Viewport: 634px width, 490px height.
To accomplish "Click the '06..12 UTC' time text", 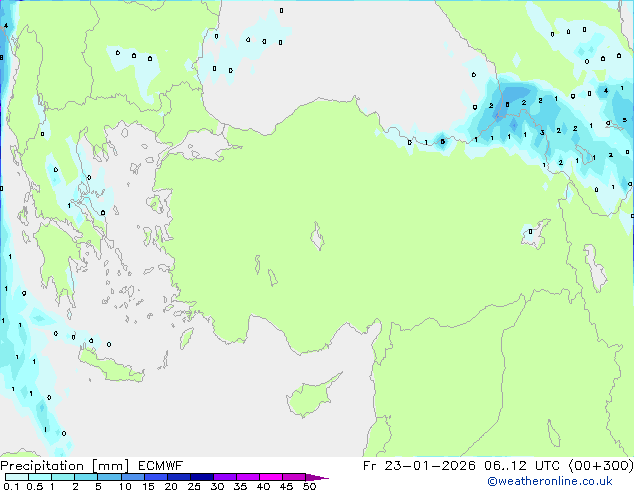I will (x=522, y=466).
